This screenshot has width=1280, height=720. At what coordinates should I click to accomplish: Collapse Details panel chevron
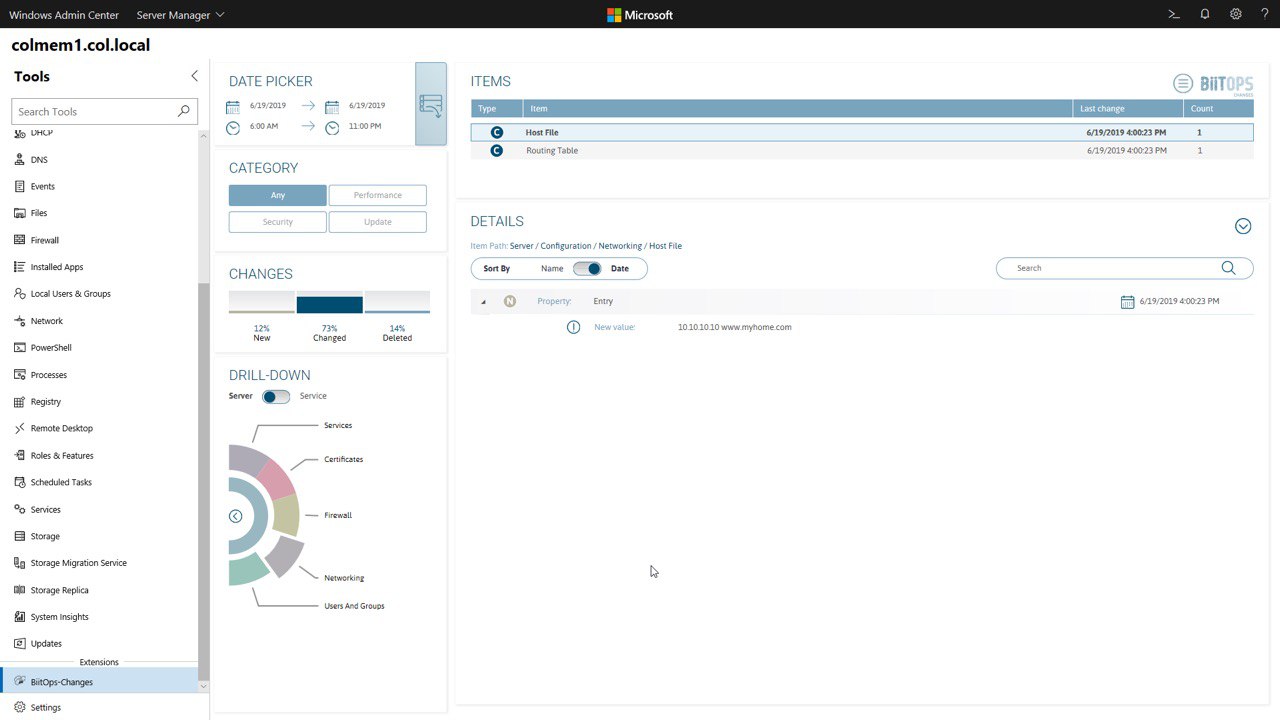[x=1243, y=226]
